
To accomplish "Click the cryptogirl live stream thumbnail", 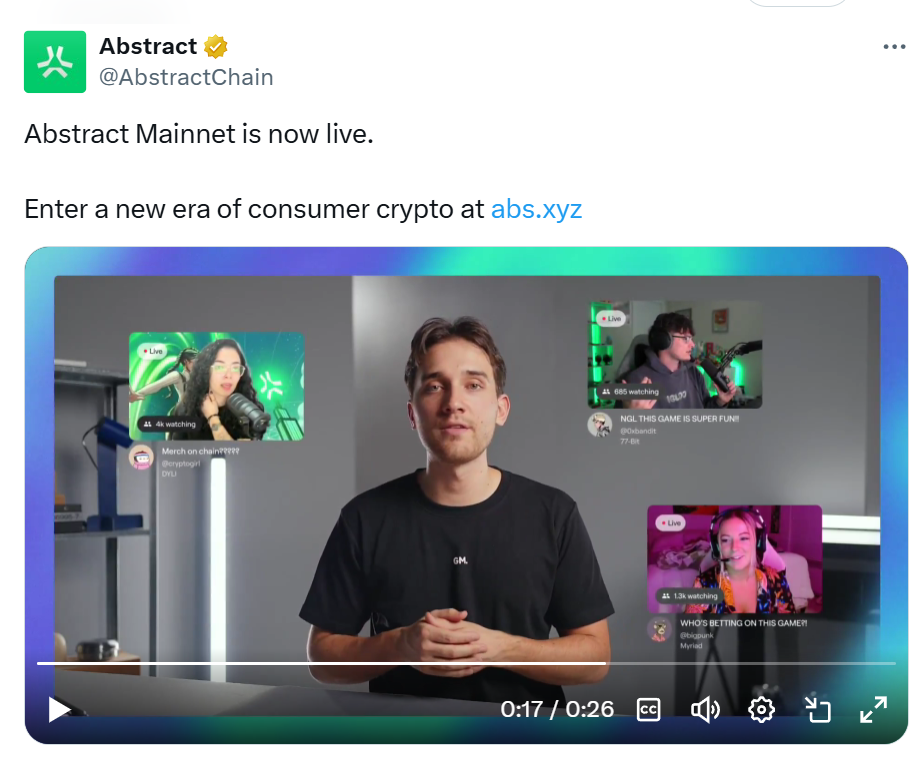I will point(216,386).
